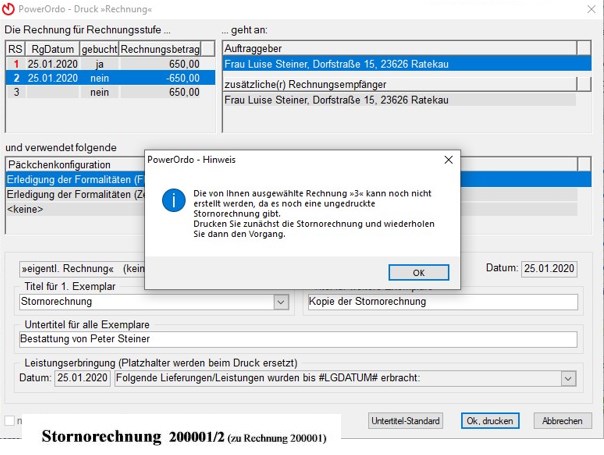Click the PowerOrdo logo in title bar

(8, 9)
